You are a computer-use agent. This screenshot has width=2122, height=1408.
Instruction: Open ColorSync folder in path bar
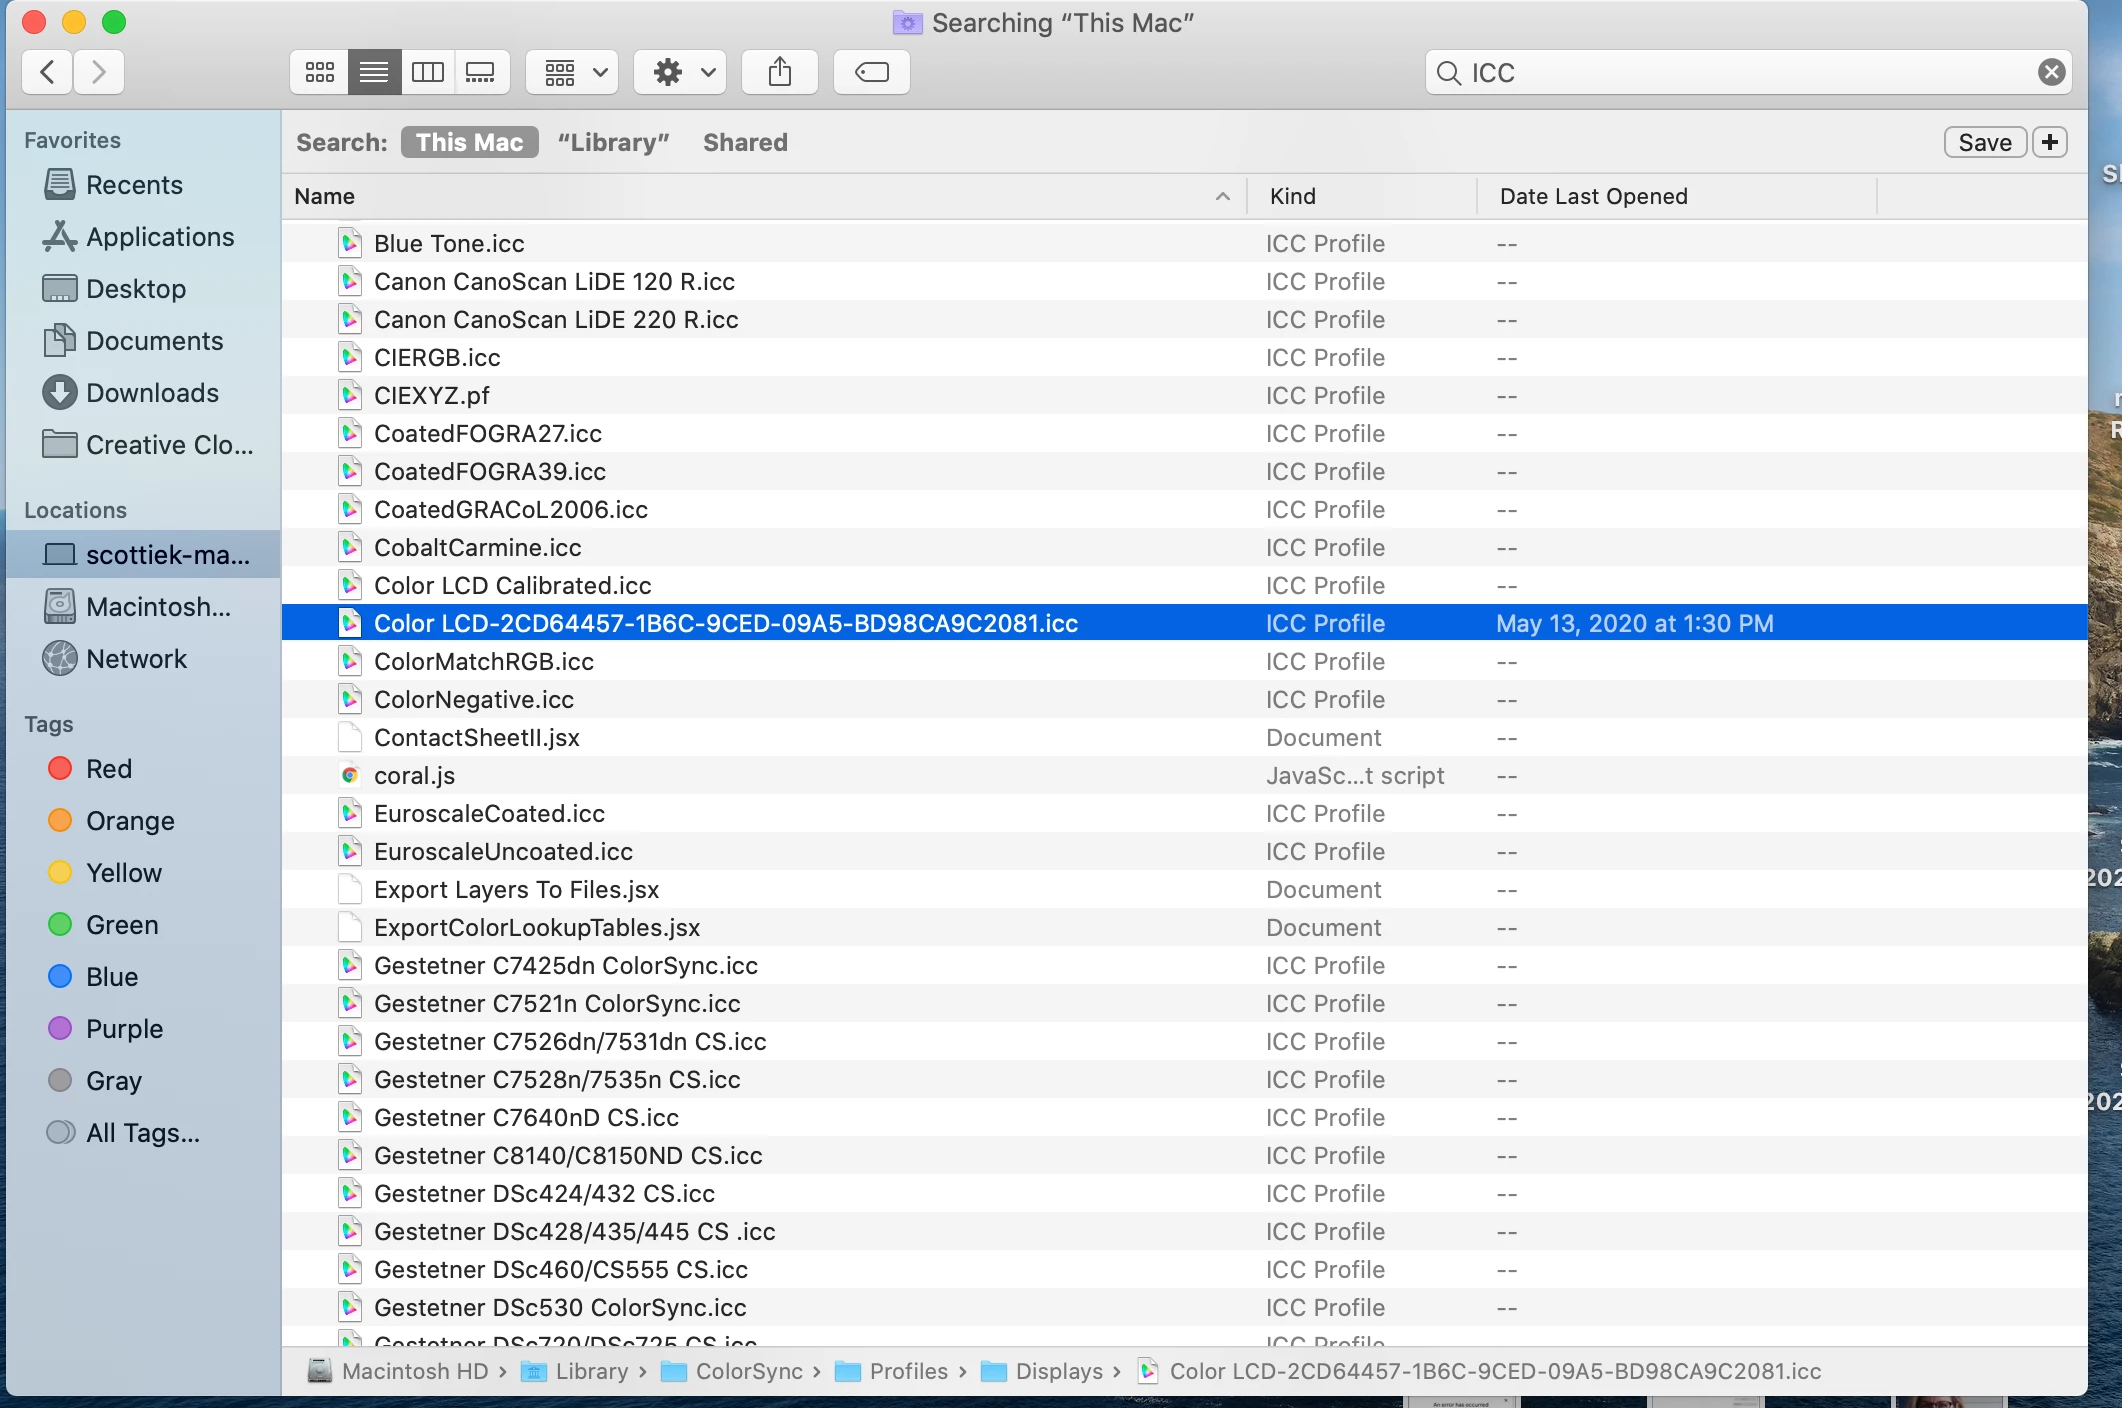[x=748, y=1371]
